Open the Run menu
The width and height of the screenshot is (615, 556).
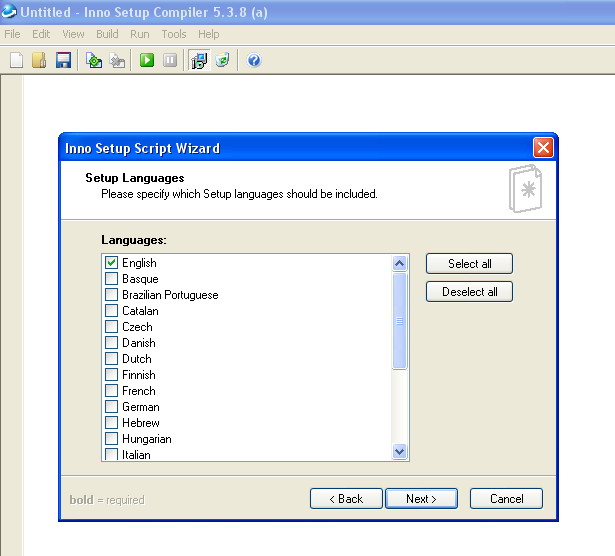coord(140,35)
